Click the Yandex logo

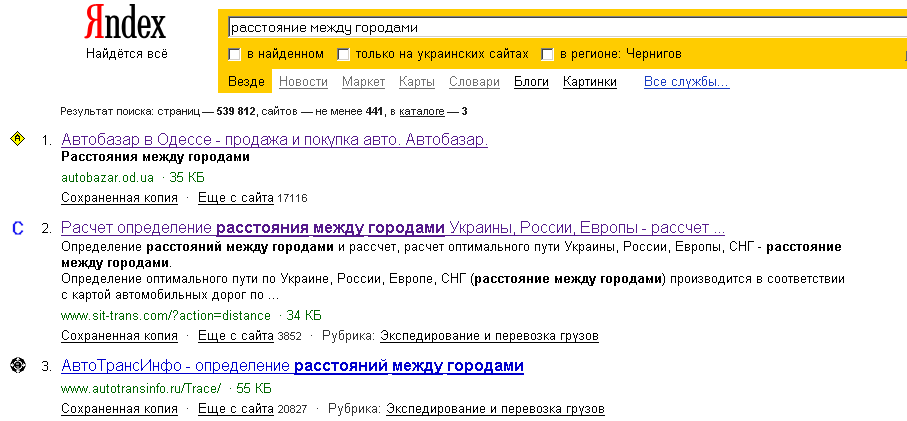click(125, 24)
